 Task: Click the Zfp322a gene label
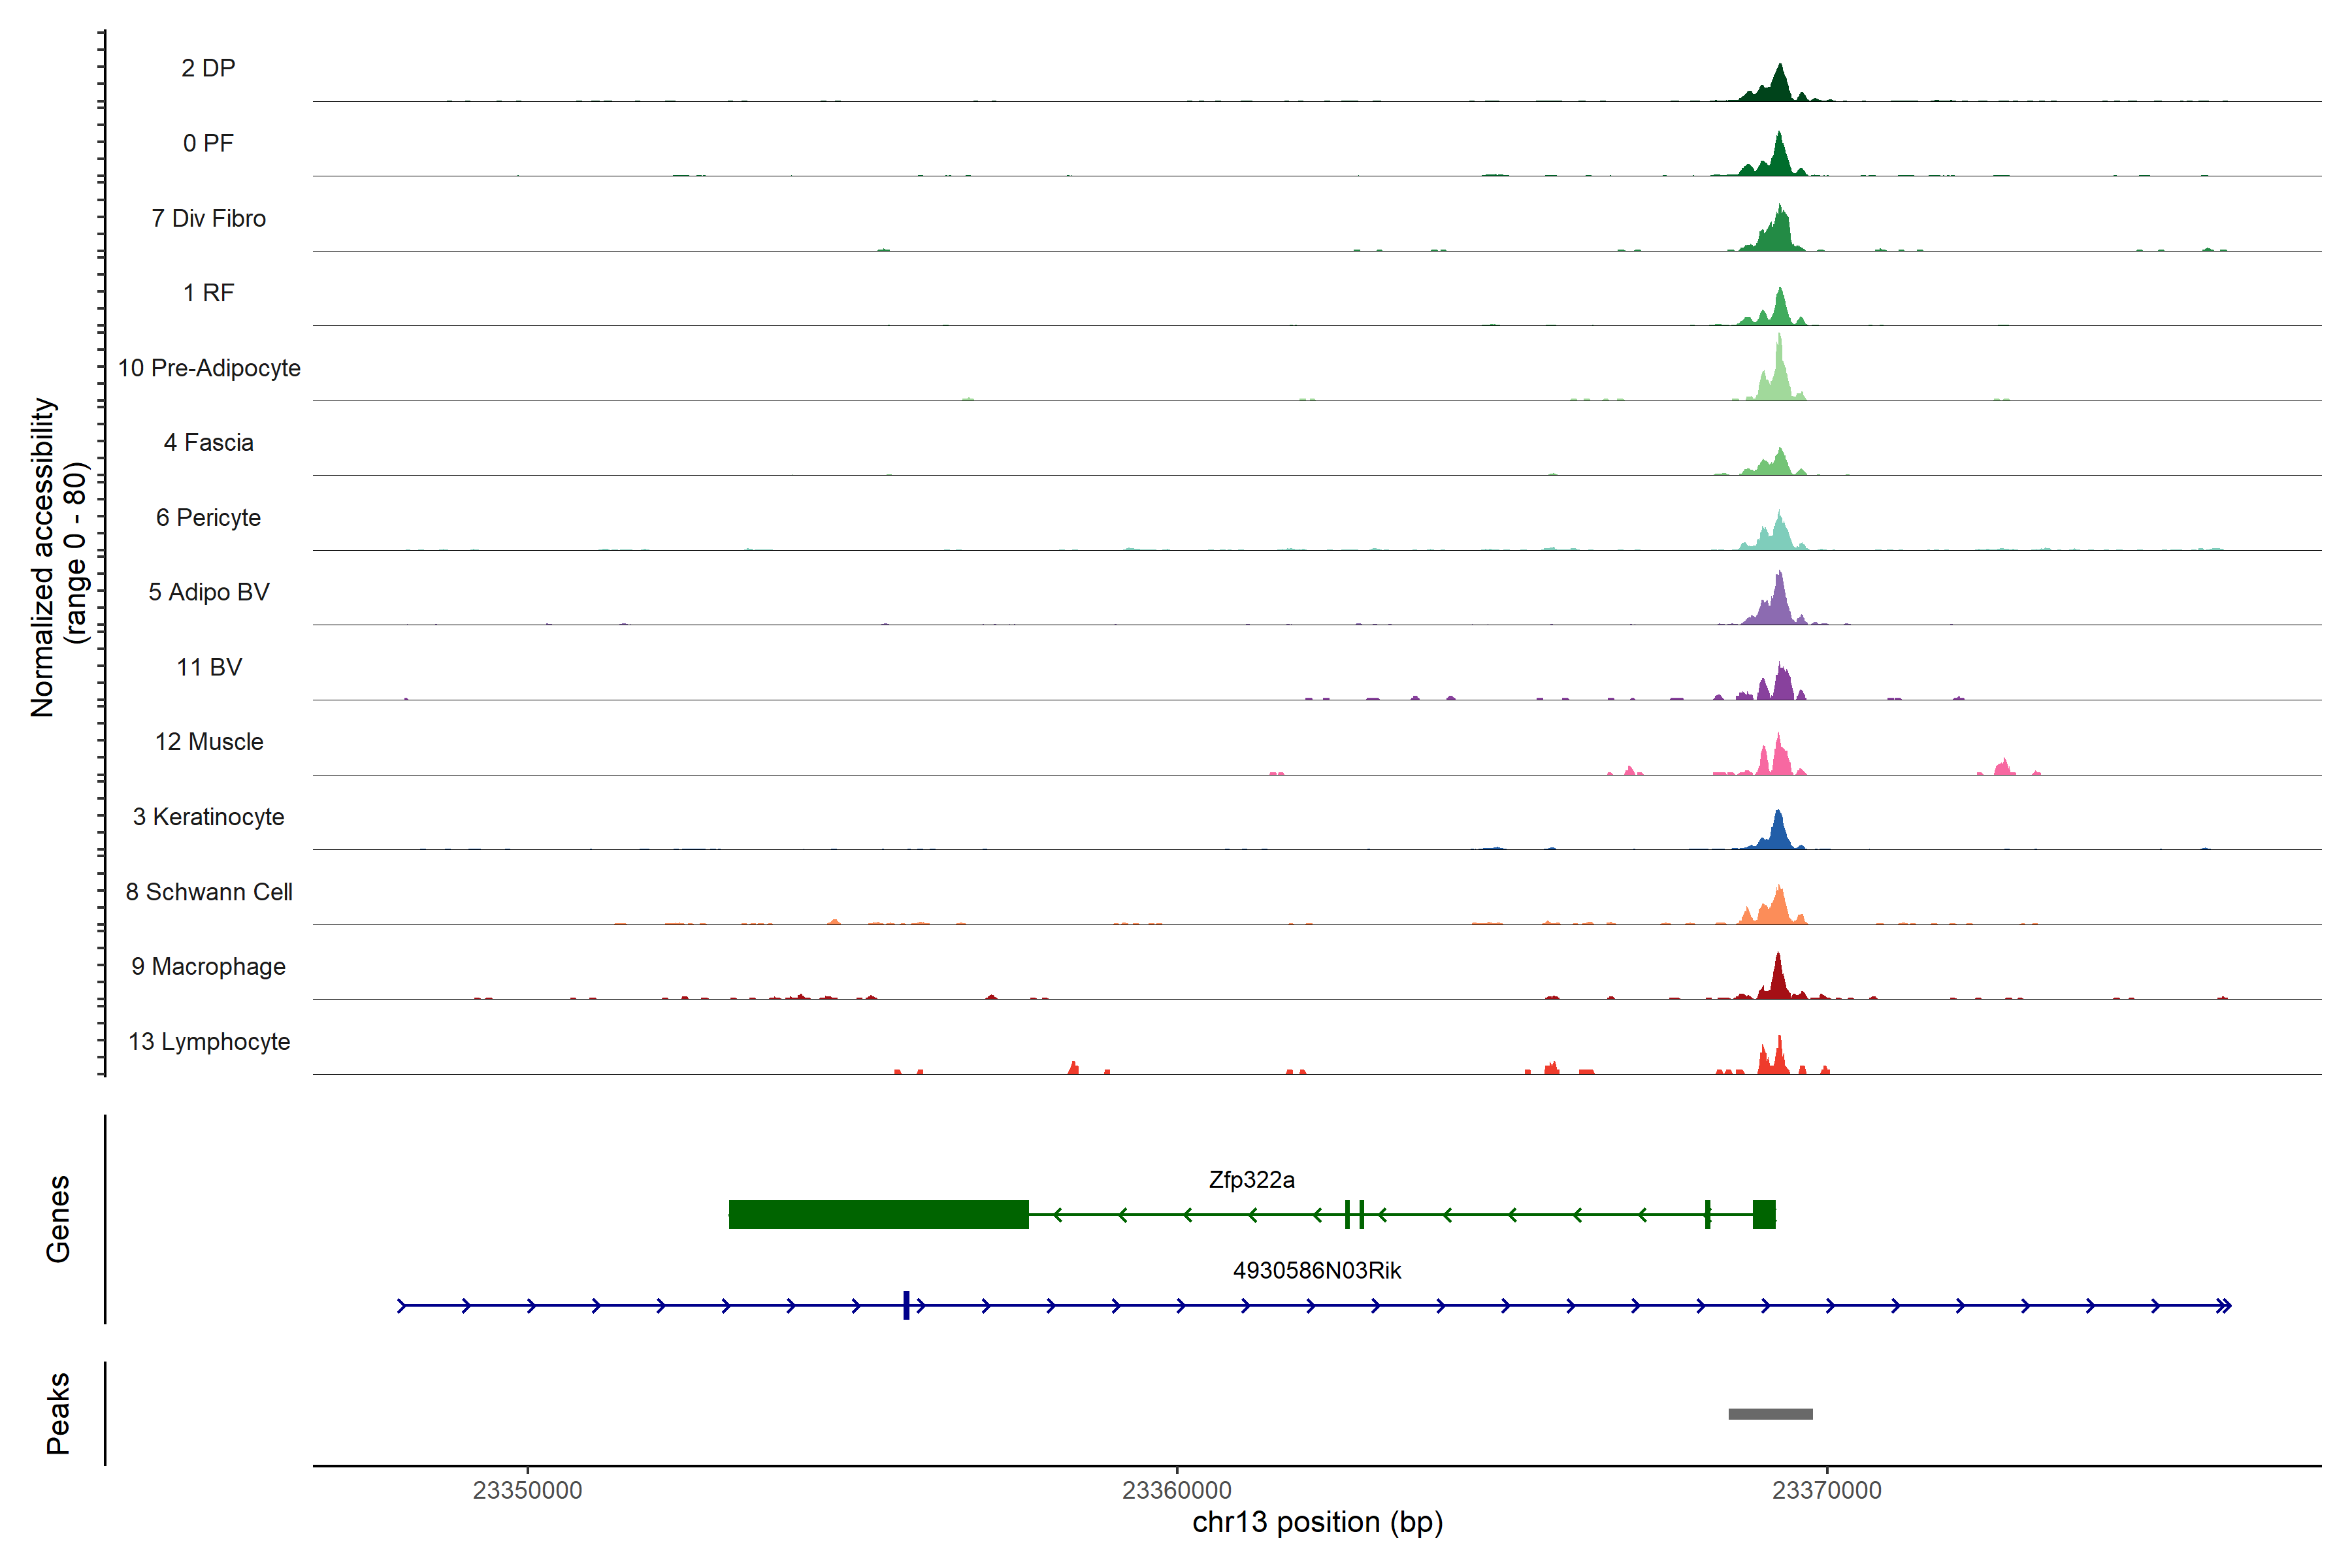point(1251,1180)
